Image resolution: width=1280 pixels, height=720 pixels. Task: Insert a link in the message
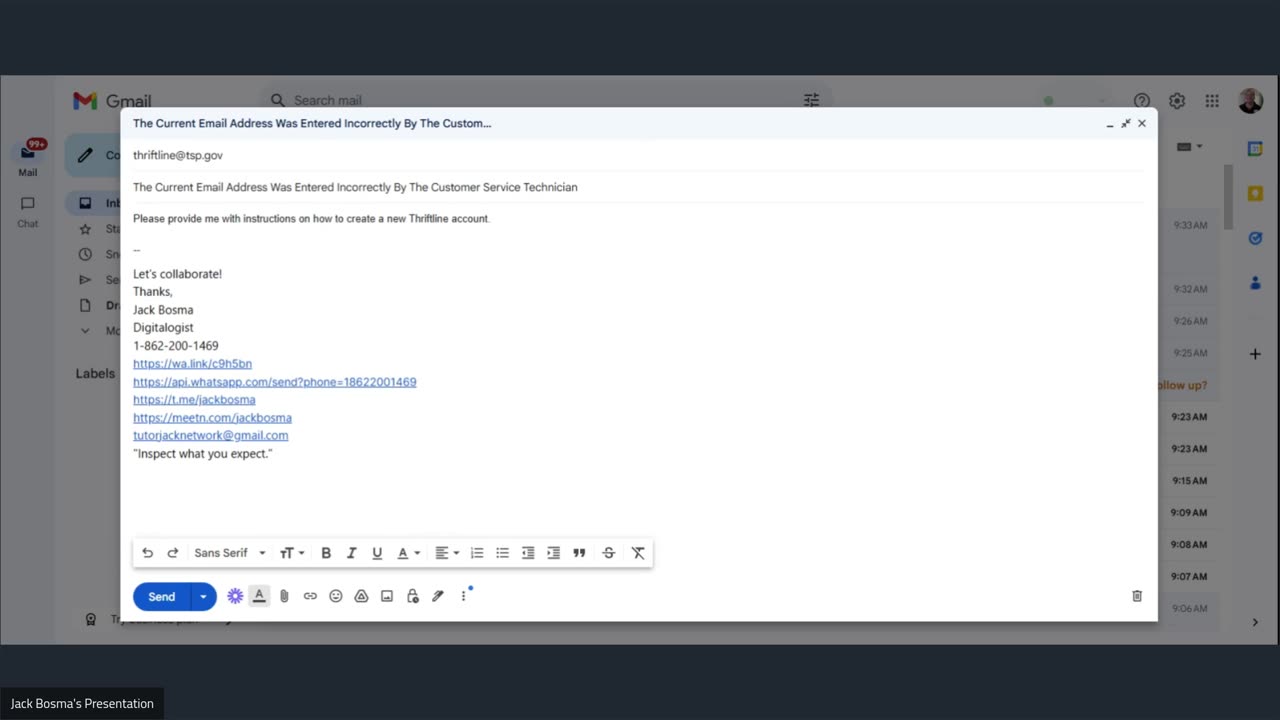(x=310, y=596)
